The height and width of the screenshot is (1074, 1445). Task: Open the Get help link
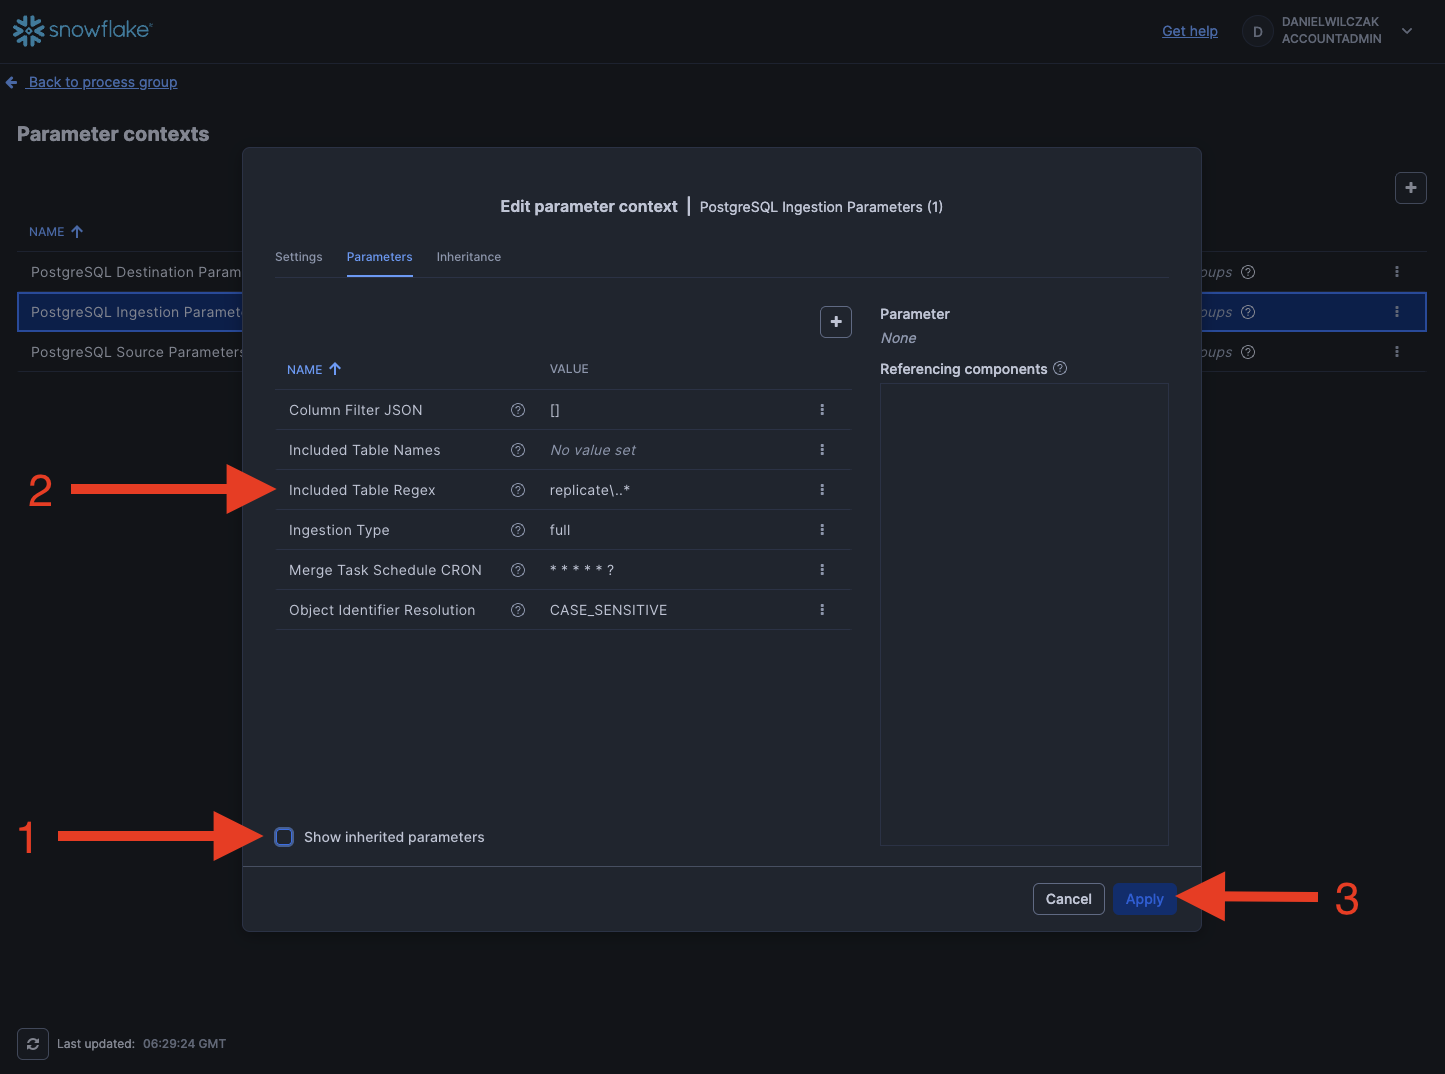pos(1189,31)
